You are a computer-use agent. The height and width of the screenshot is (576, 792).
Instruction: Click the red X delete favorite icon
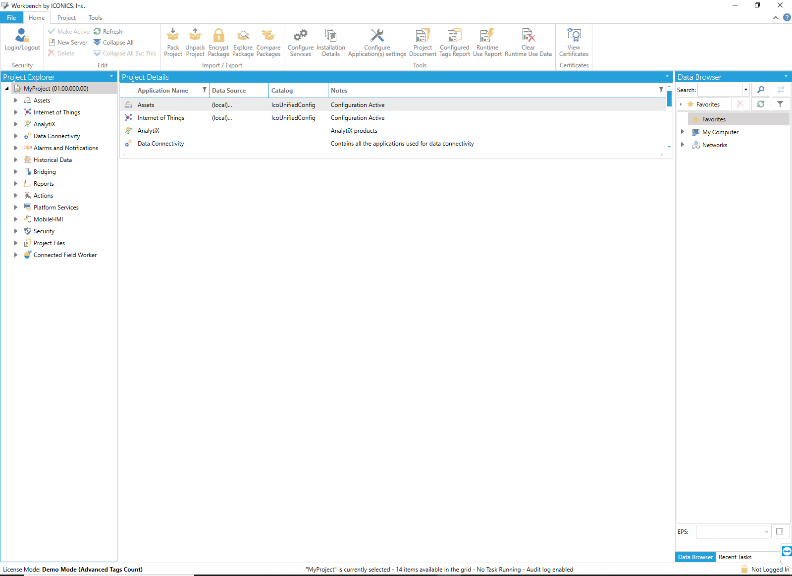pyautogui.click(x=740, y=104)
